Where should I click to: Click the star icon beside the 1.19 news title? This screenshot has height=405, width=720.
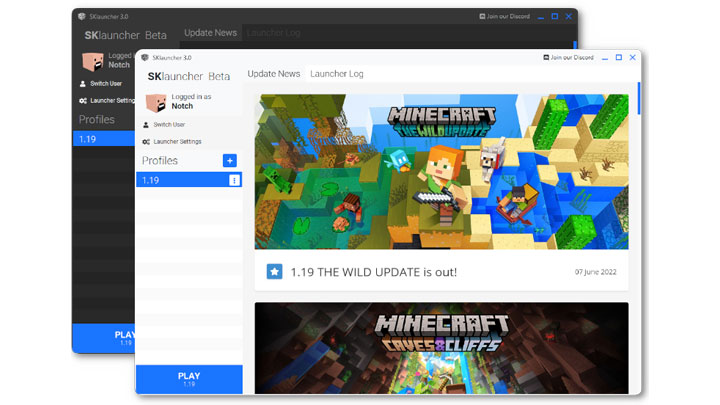[274, 271]
